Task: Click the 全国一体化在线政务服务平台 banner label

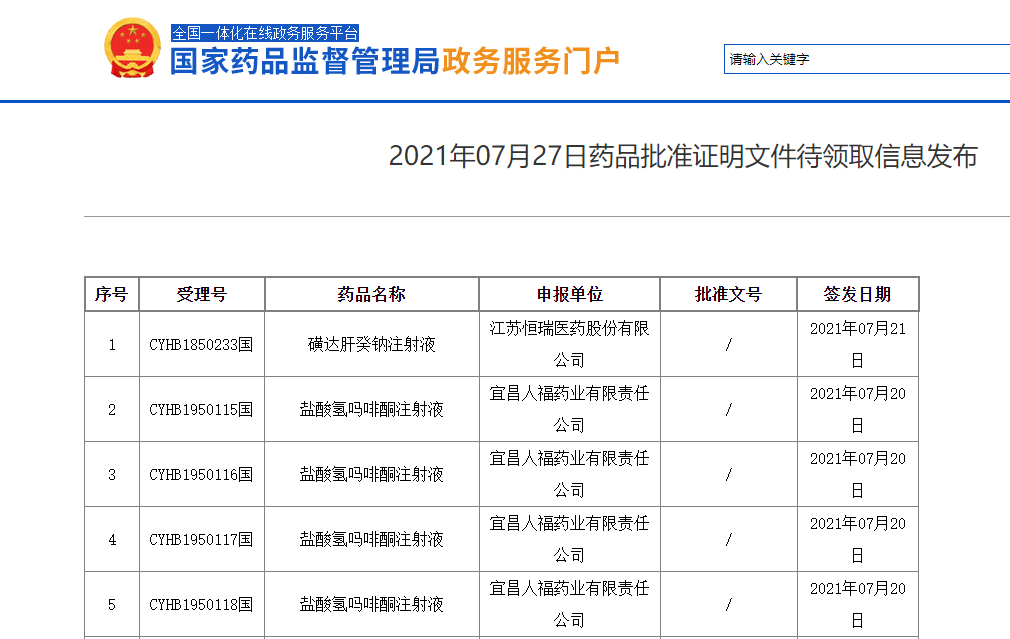Action: pos(265,33)
